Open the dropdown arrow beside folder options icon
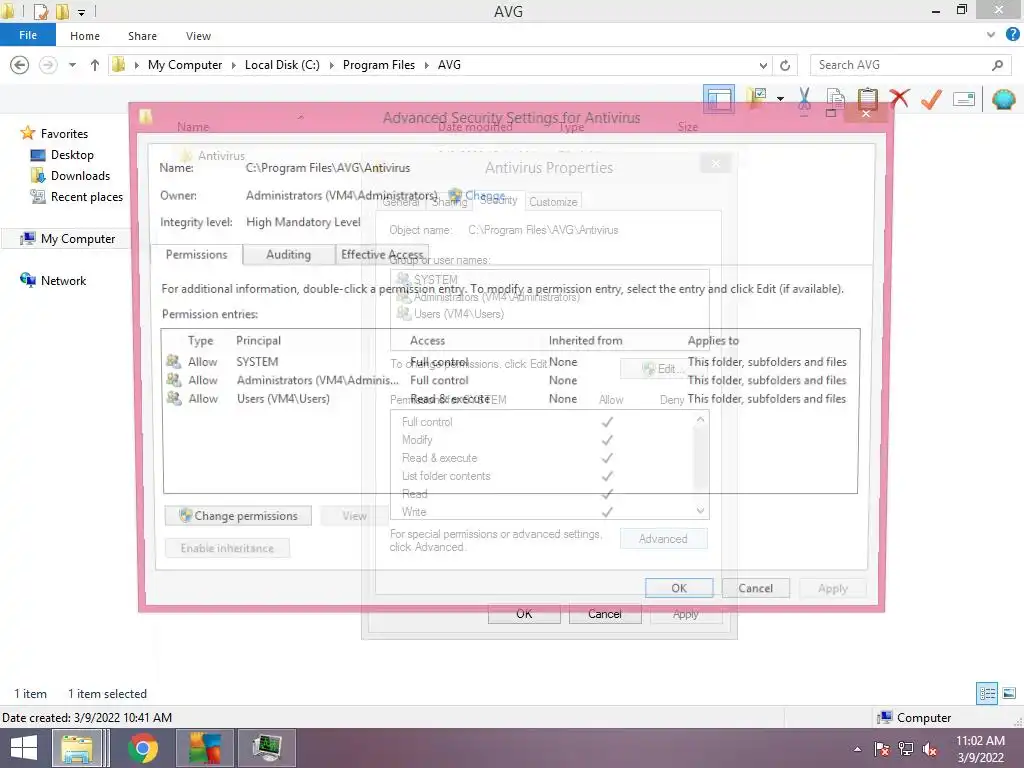 780,99
